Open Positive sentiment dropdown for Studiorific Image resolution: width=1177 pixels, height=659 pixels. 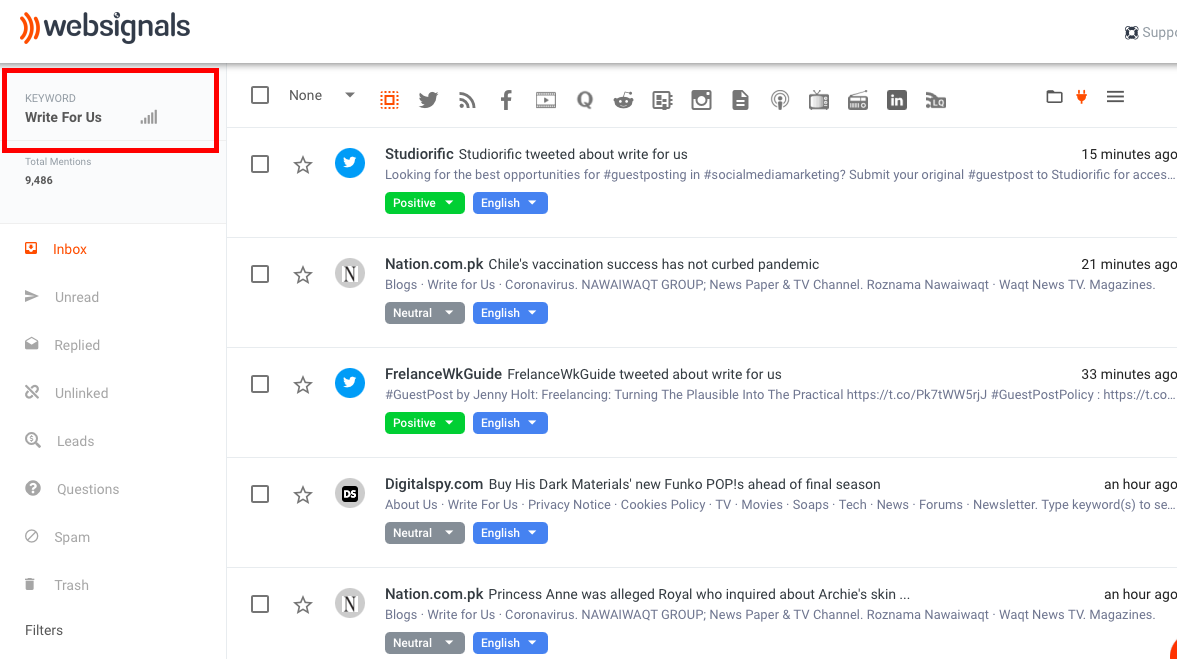(x=425, y=203)
